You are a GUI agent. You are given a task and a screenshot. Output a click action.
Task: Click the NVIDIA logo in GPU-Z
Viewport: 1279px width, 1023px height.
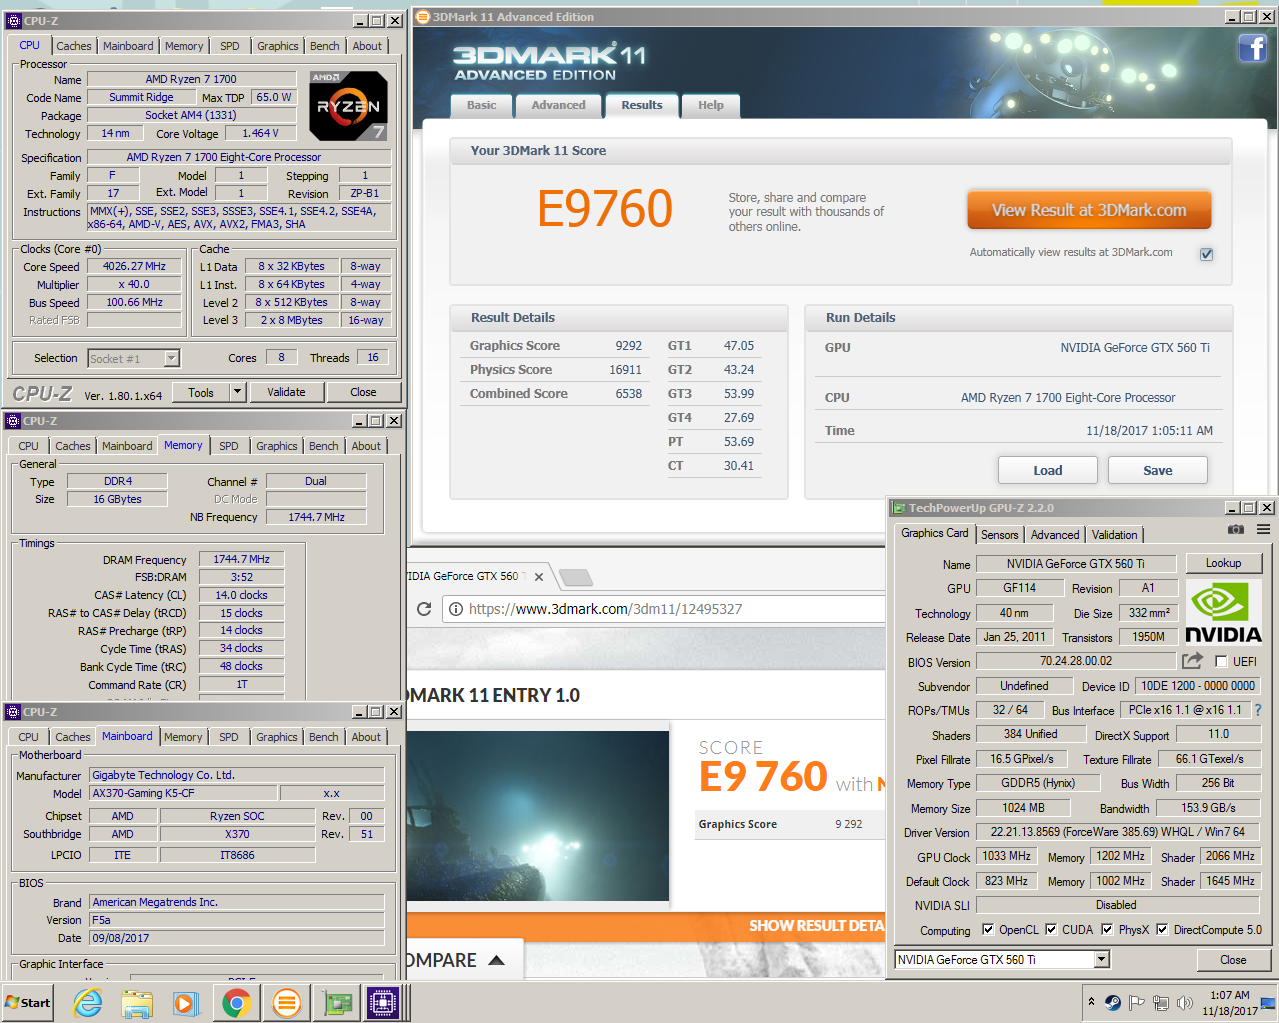coord(1223,612)
